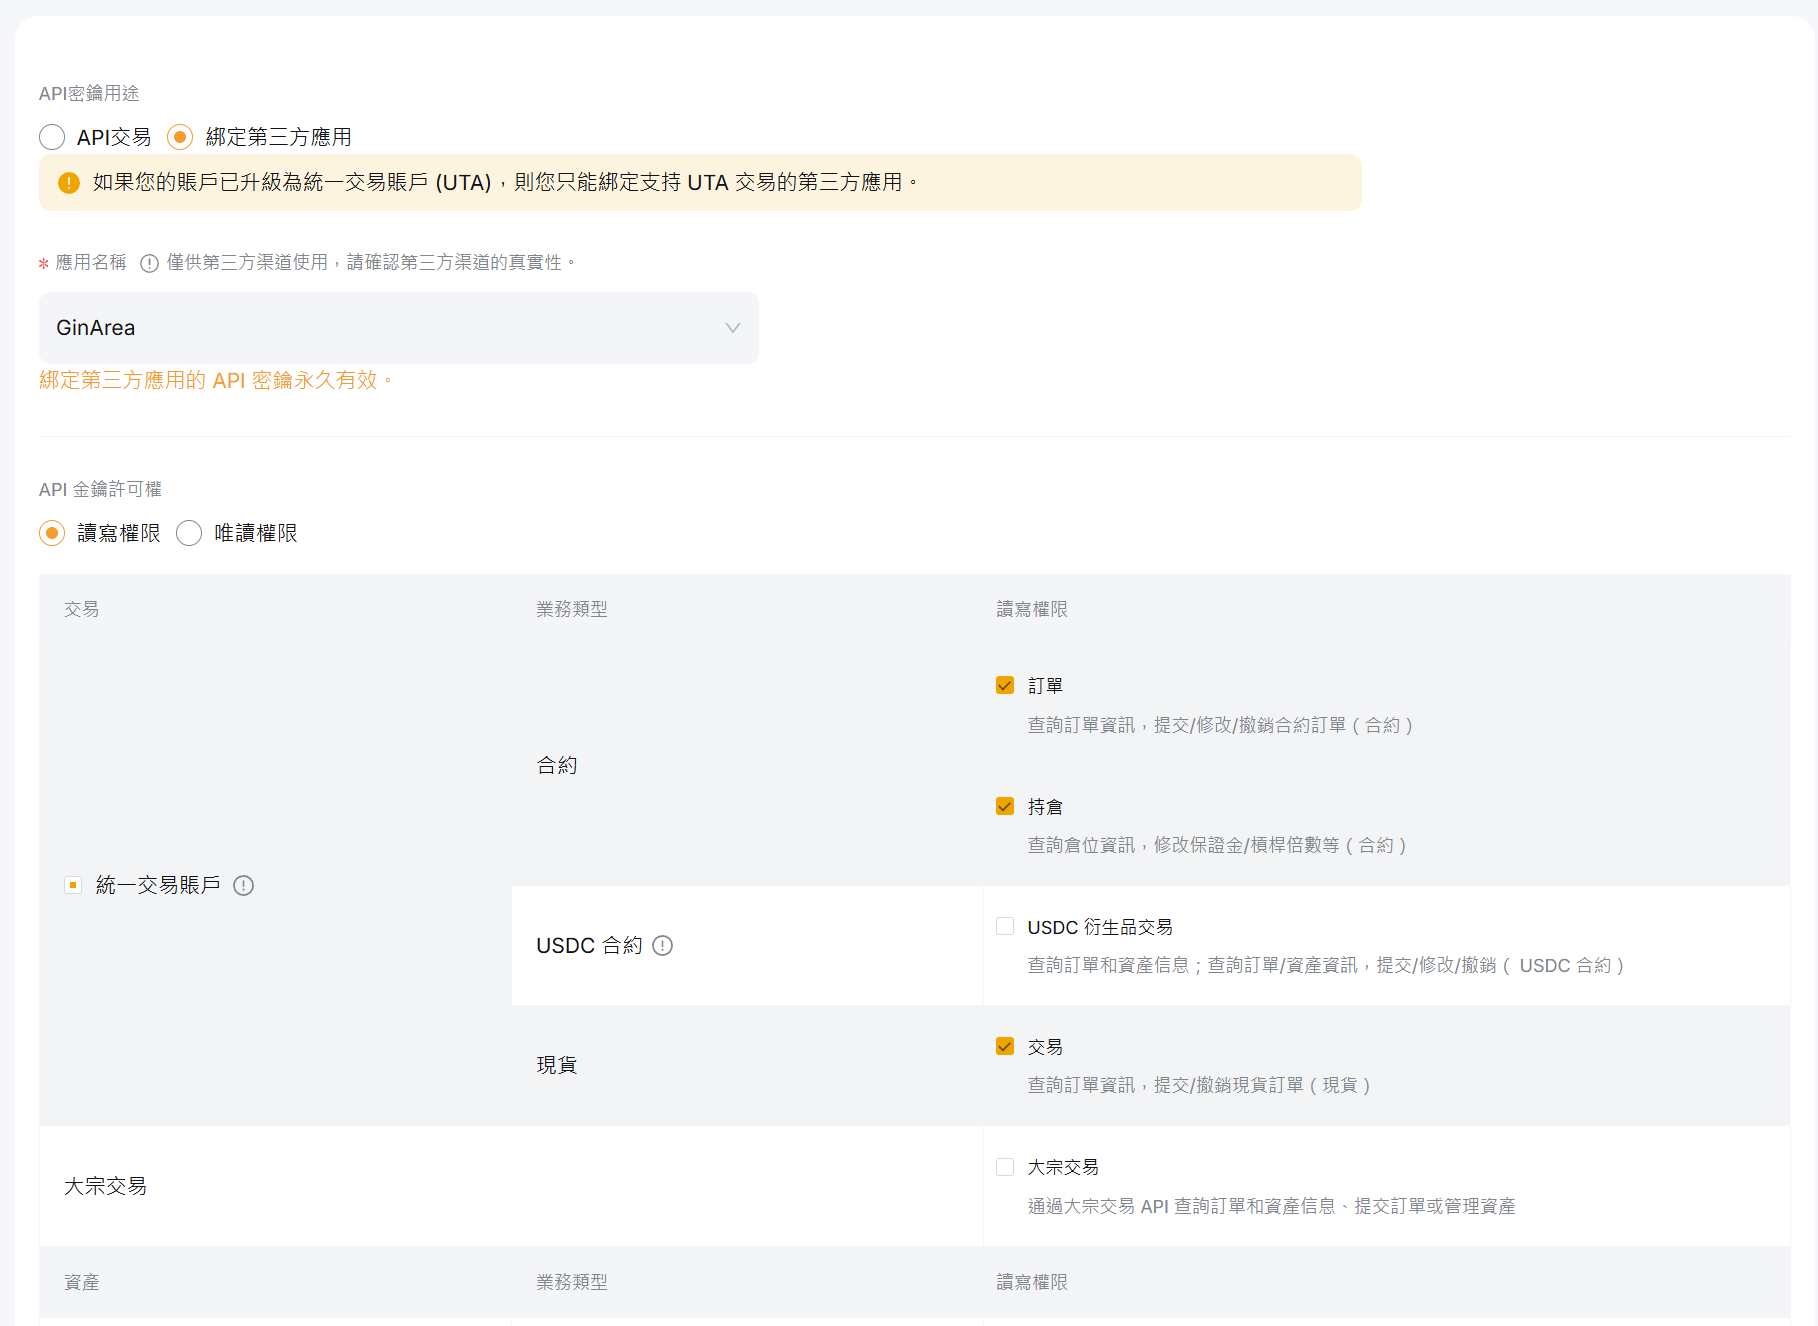This screenshot has height=1326, width=1818.
Task: Click the info icon beside 應用名稱
Action: click(x=149, y=263)
